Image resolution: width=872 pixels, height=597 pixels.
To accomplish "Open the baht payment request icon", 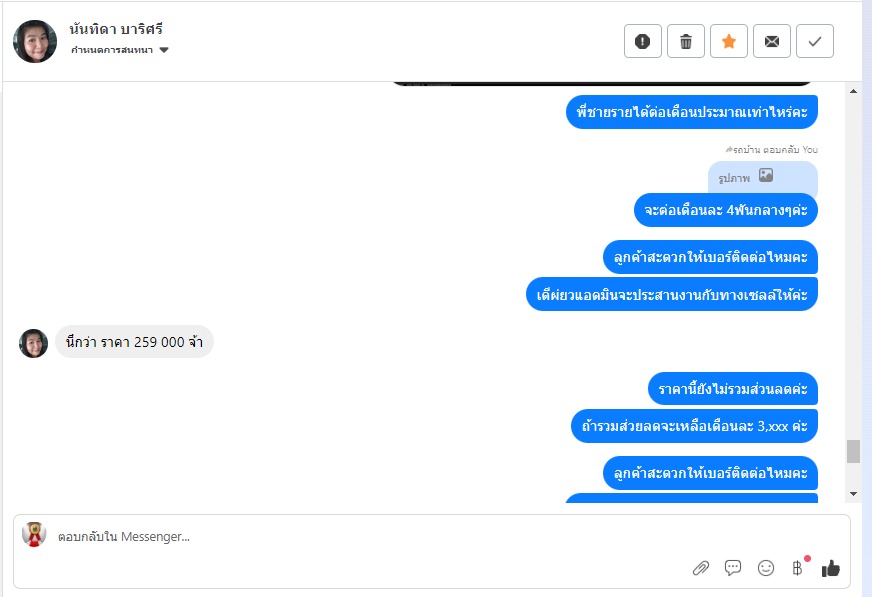I will pyautogui.click(x=798, y=568).
